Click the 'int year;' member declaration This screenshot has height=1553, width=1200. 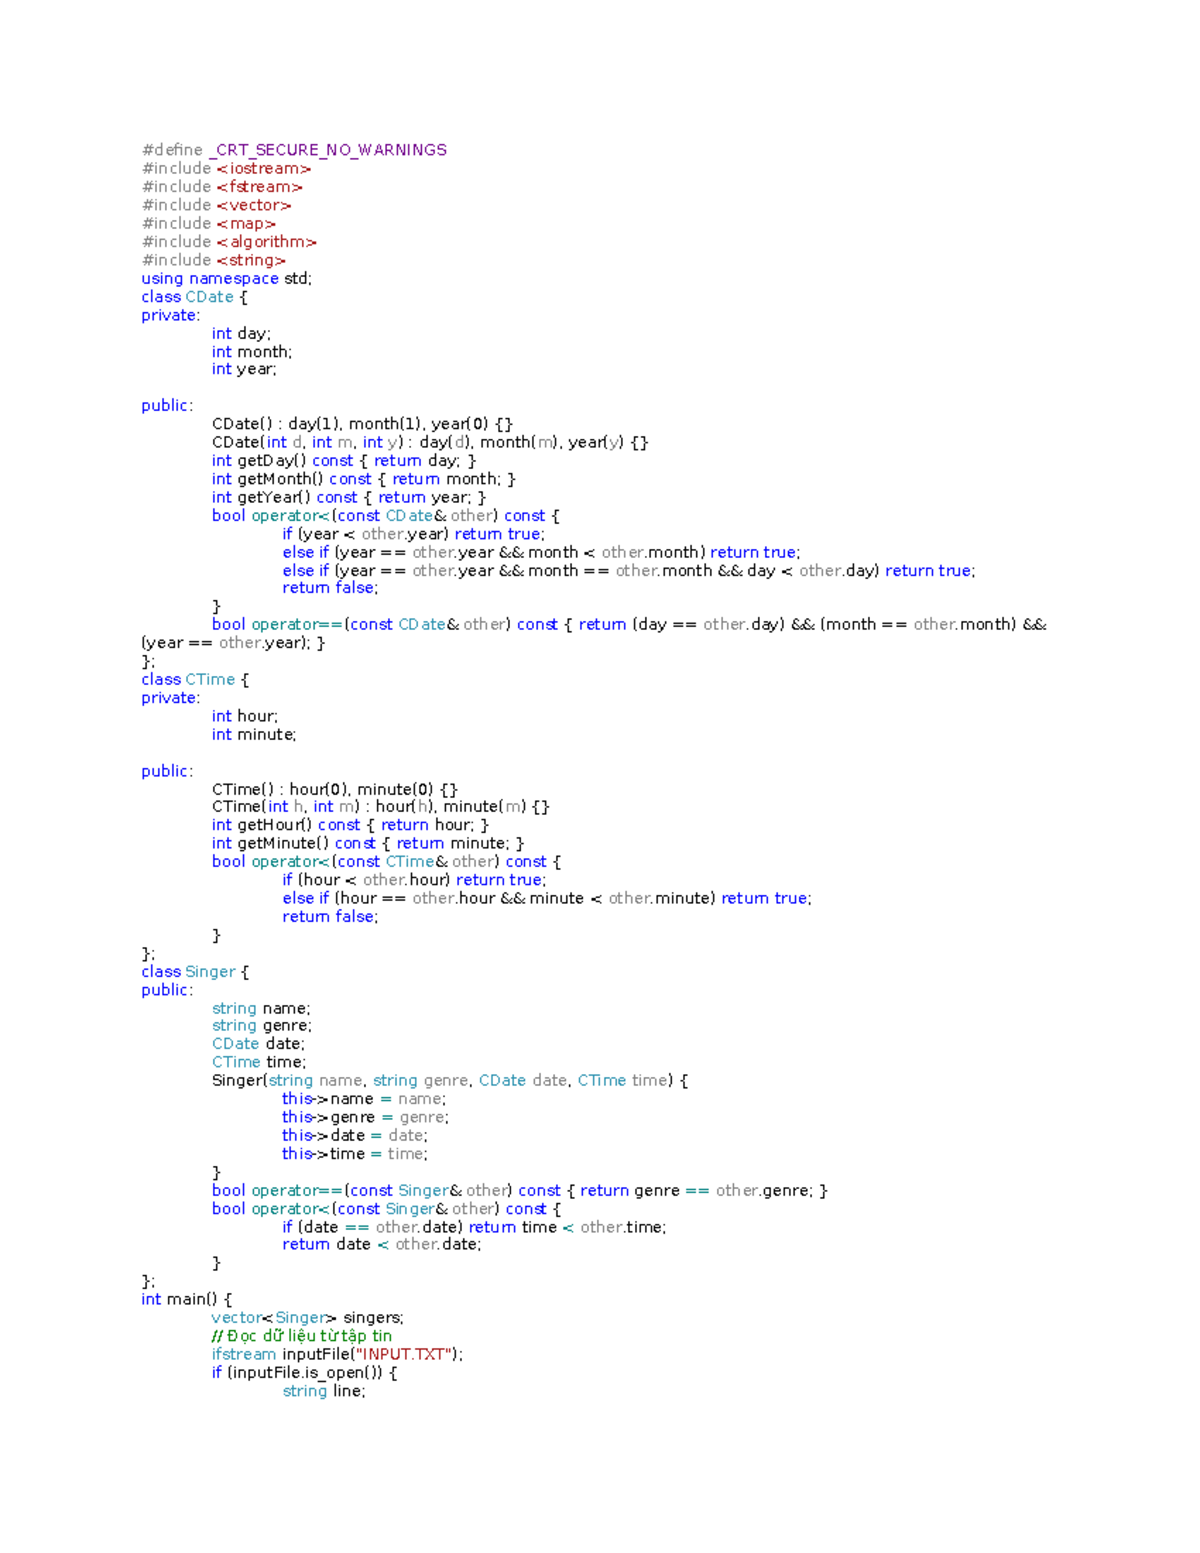(244, 369)
